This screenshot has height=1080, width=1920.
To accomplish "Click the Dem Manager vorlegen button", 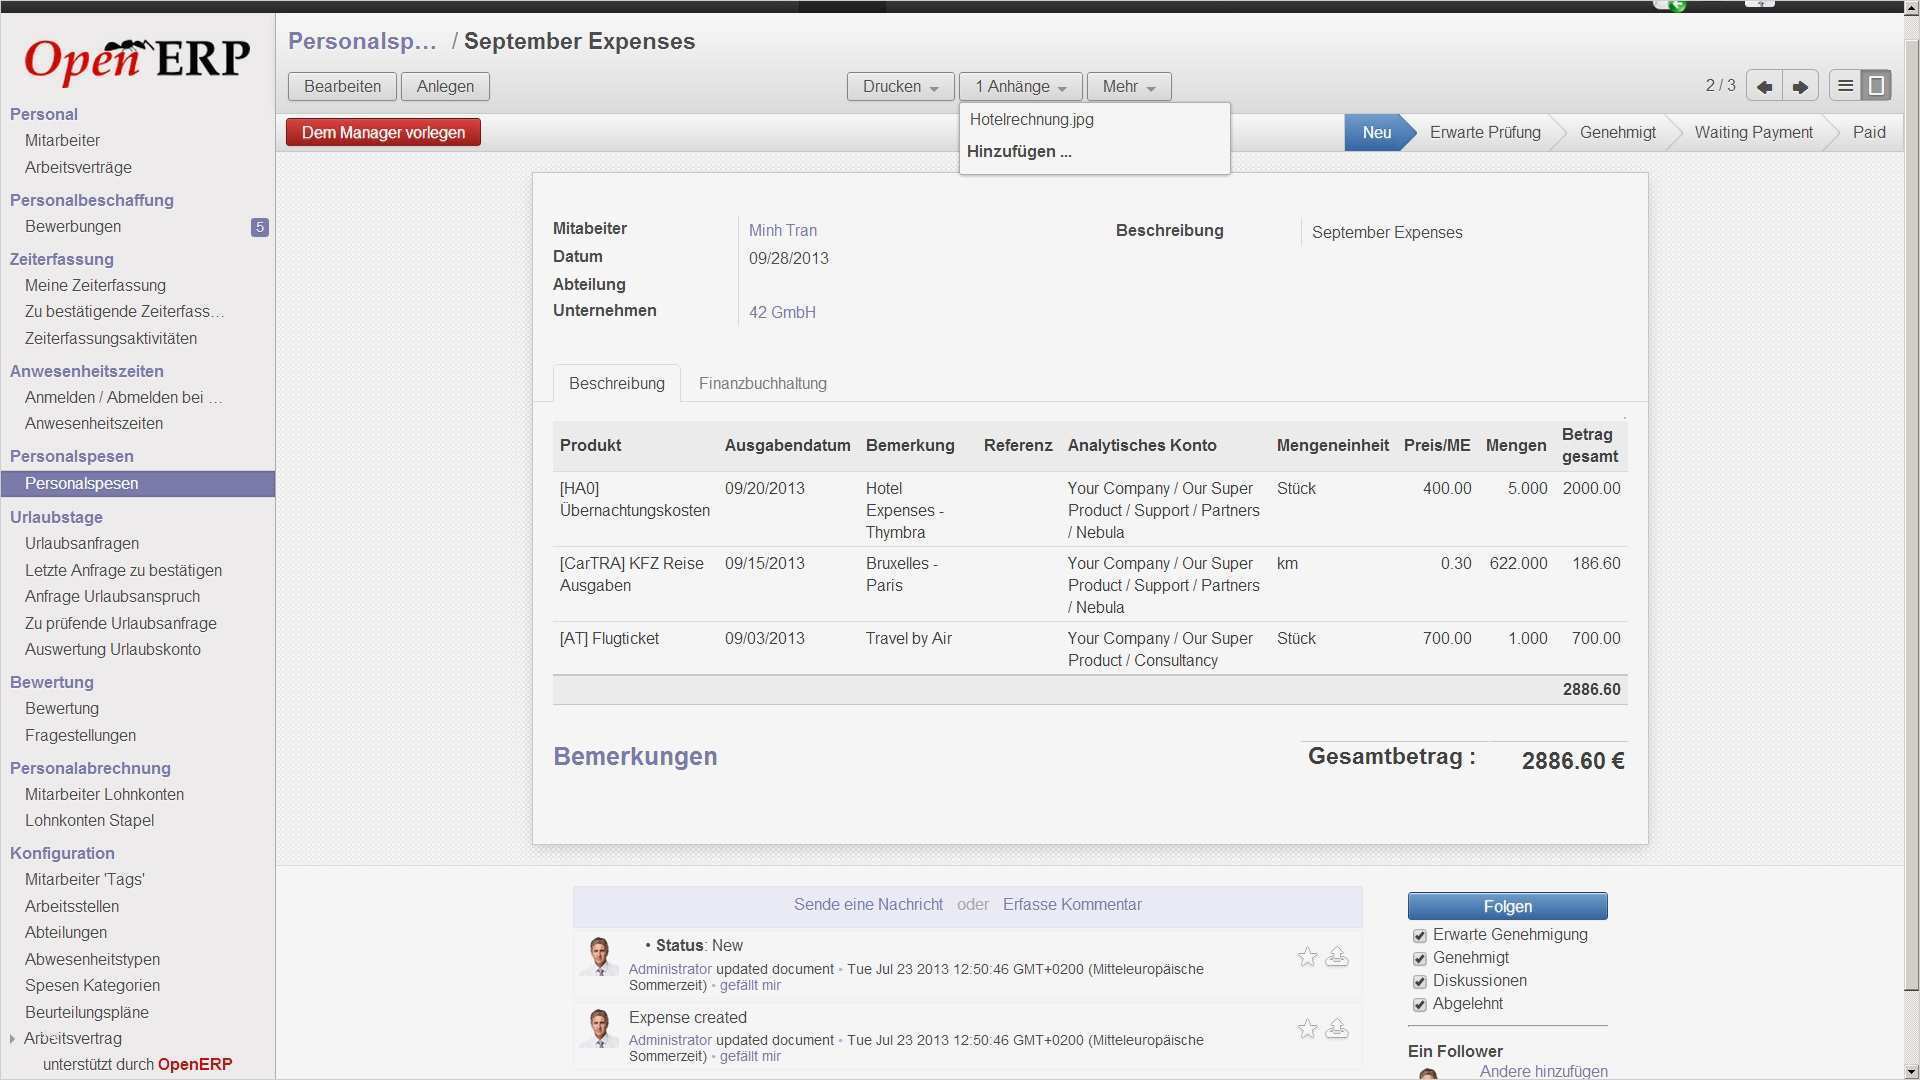I will coord(382,131).
